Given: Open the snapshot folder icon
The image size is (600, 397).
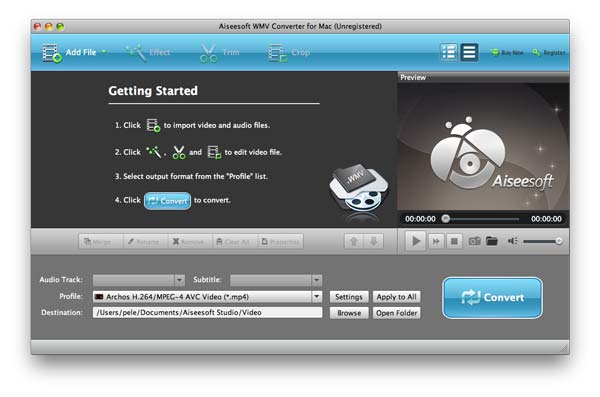Looking at the screenshot, I should (492, 241).
